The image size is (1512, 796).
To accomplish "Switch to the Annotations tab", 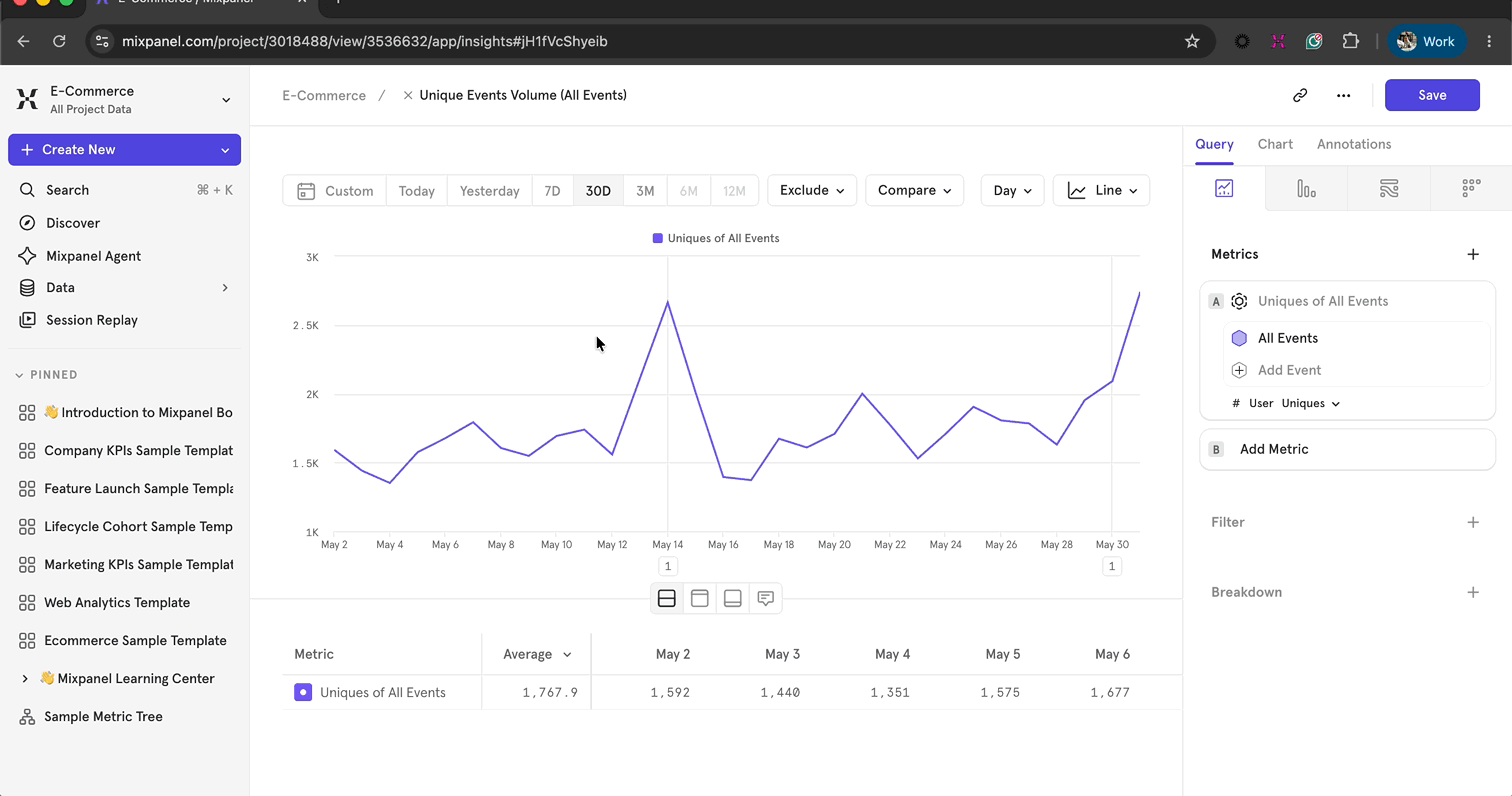I will (1354, 144).
